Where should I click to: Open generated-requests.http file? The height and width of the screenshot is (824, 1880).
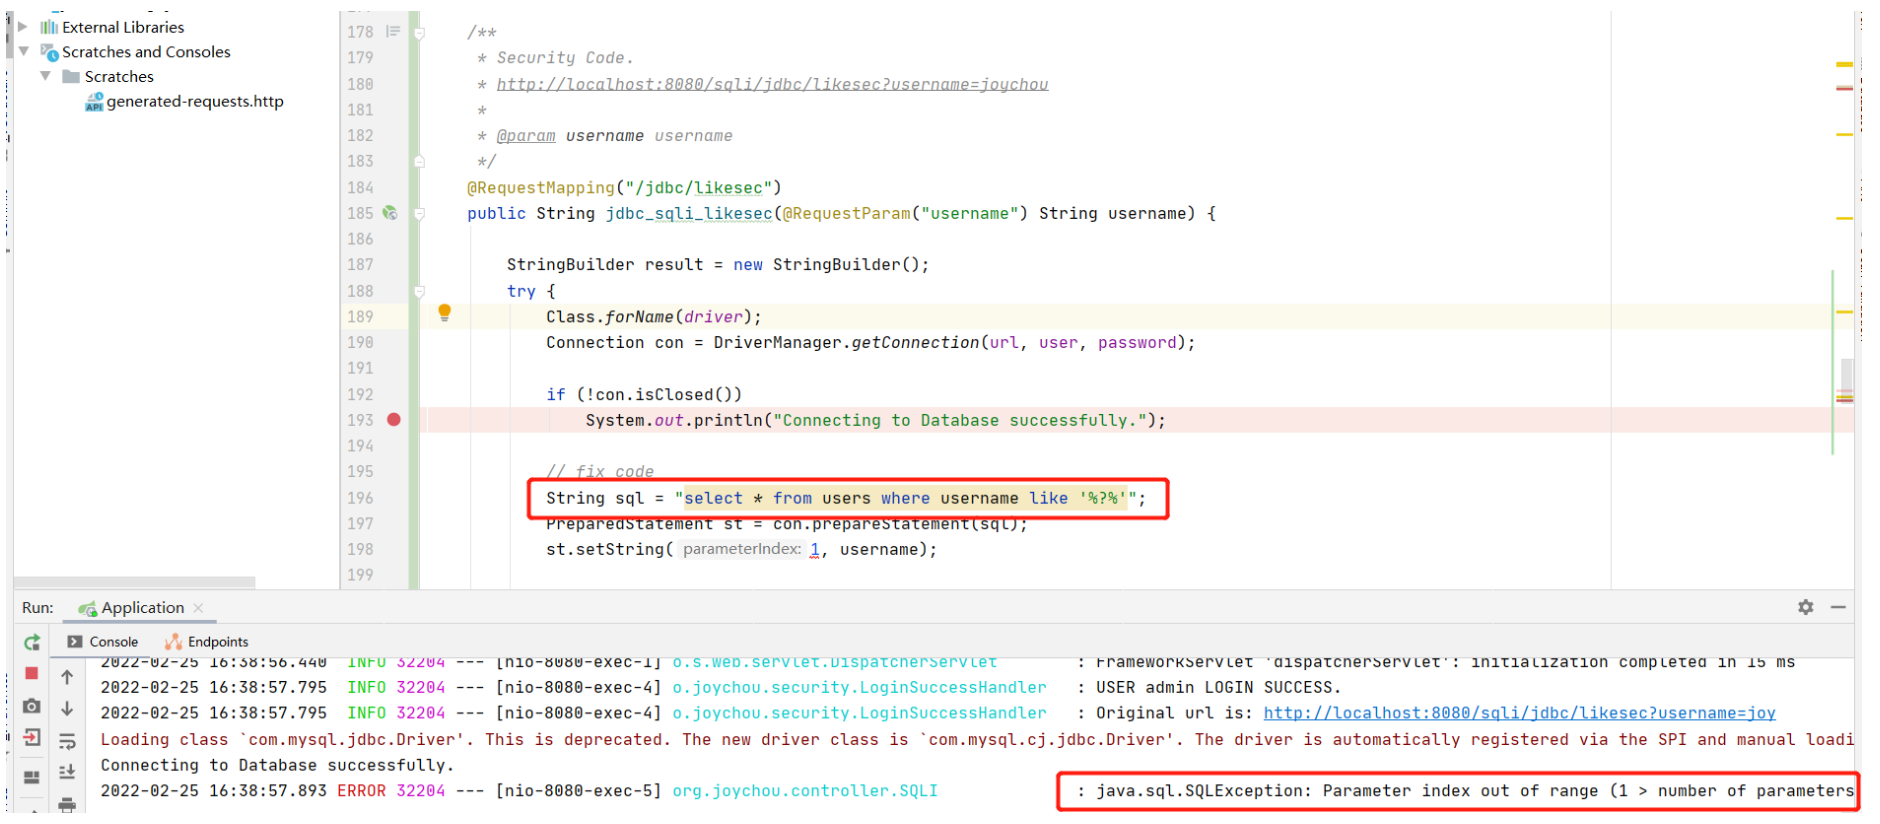click(194, 101)
